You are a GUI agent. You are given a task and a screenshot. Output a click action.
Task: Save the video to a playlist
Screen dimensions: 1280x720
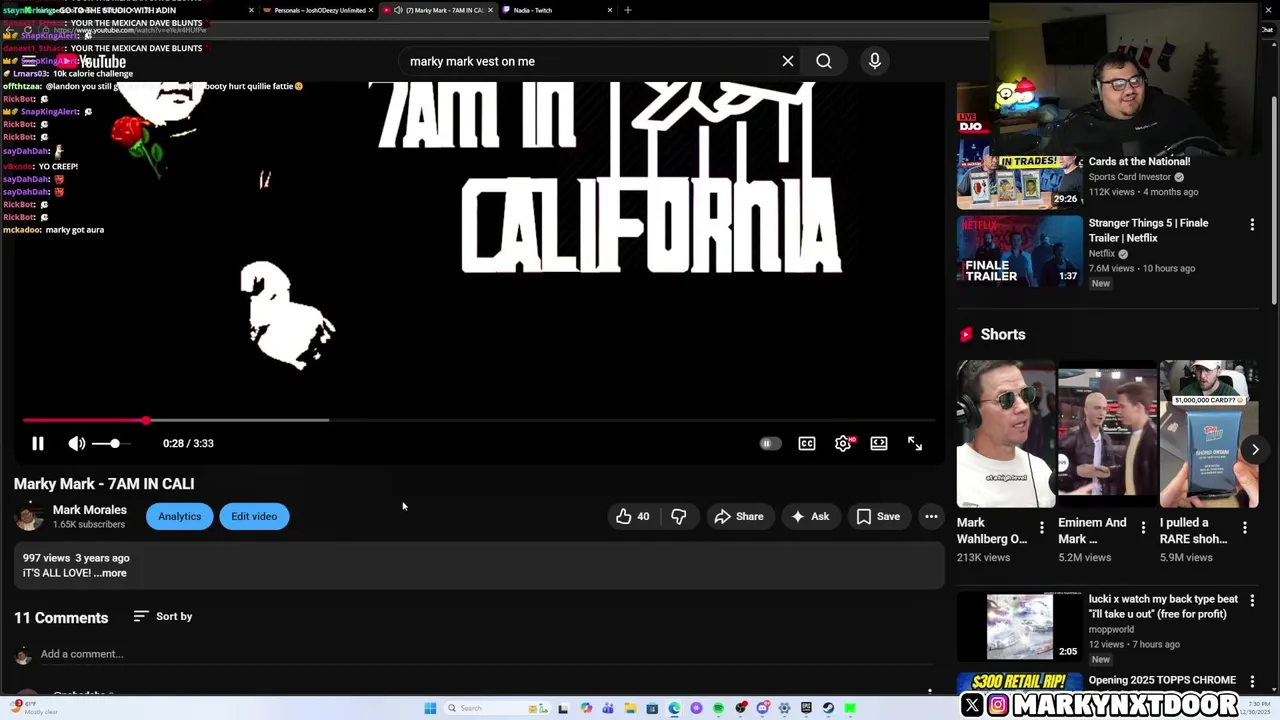tap(878, 516)
